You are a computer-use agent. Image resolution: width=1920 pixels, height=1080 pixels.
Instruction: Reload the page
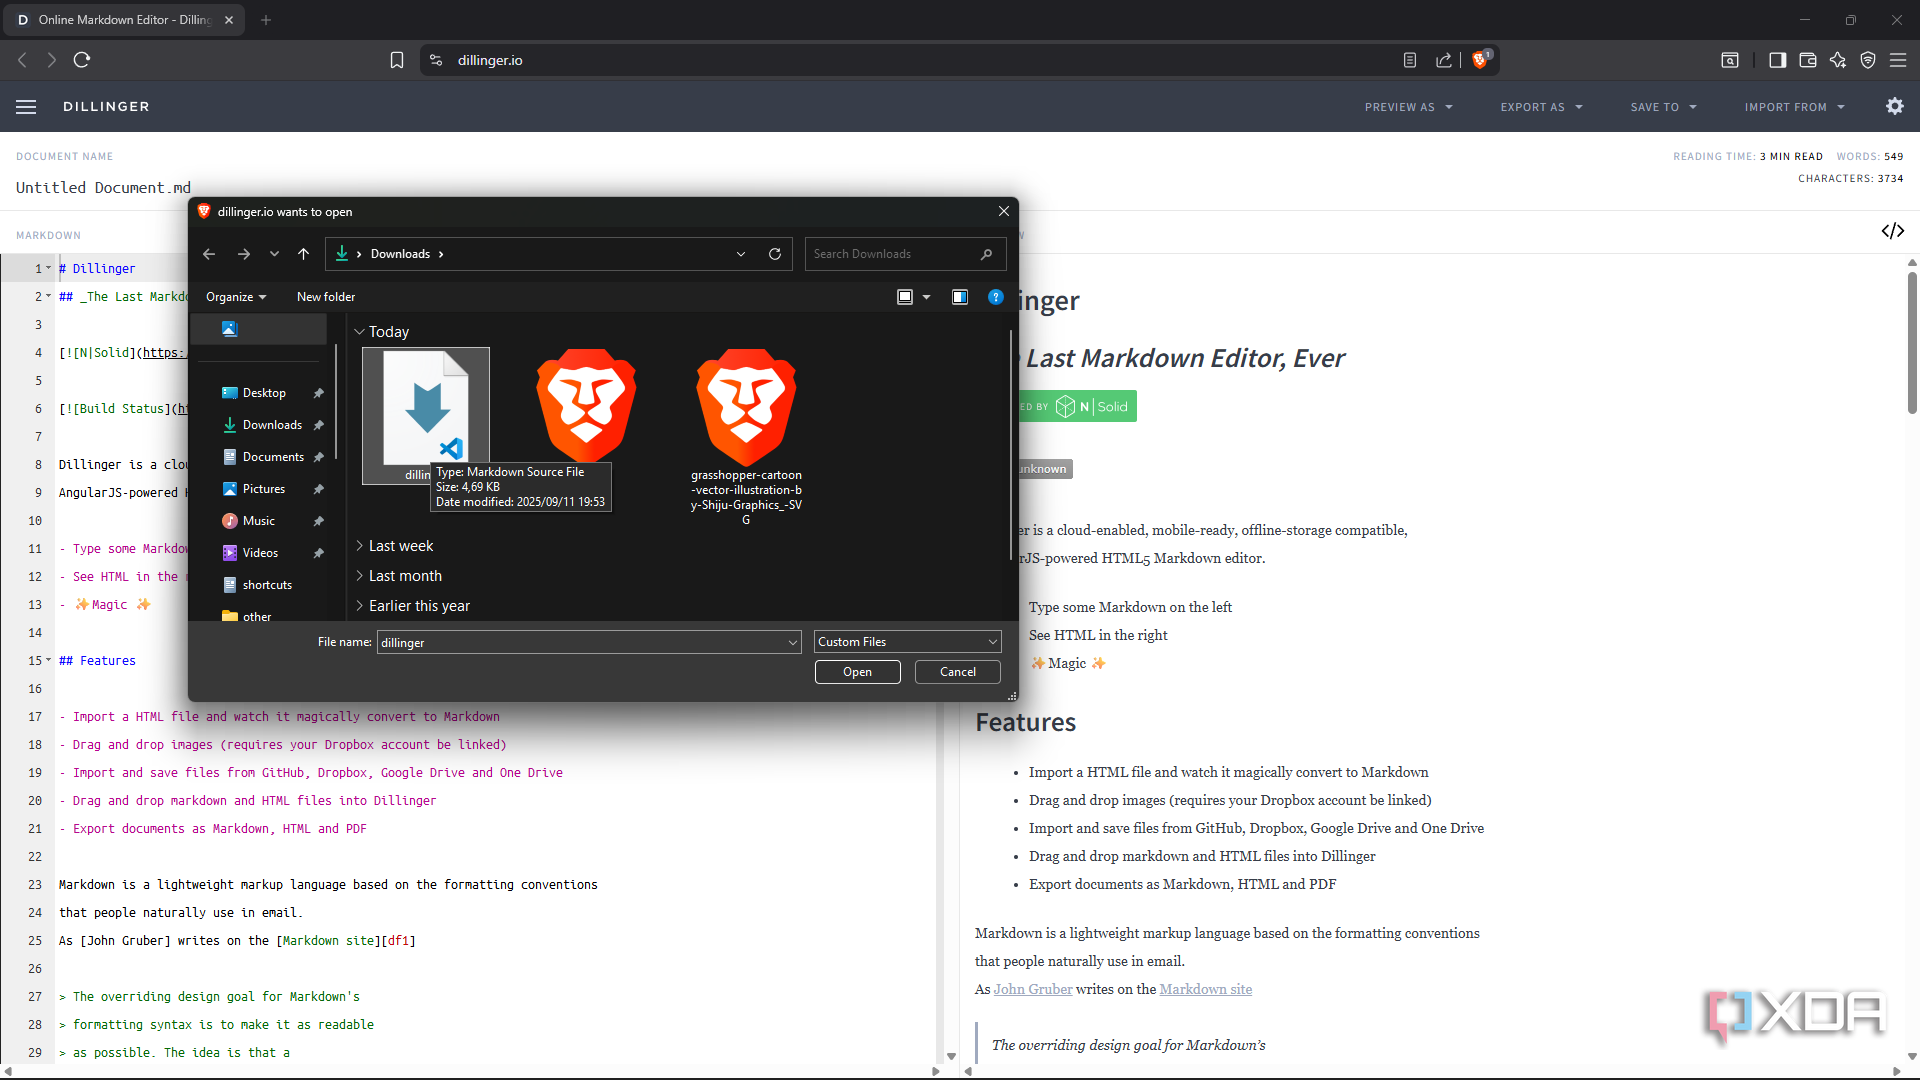pos(82,60)
